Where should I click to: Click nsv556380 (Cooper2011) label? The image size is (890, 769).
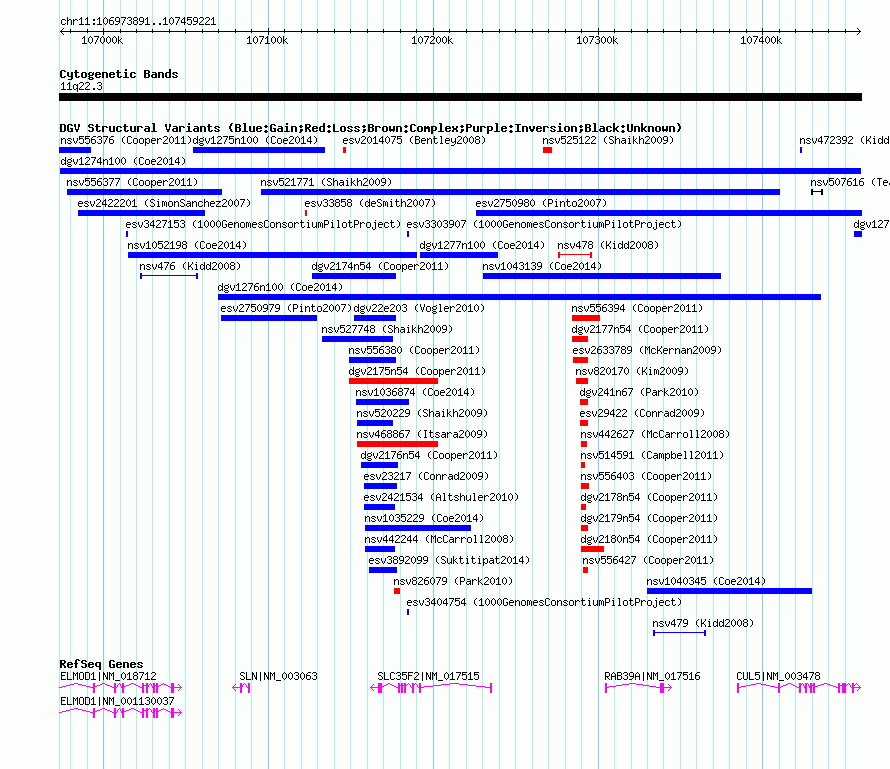pos(414,350)
